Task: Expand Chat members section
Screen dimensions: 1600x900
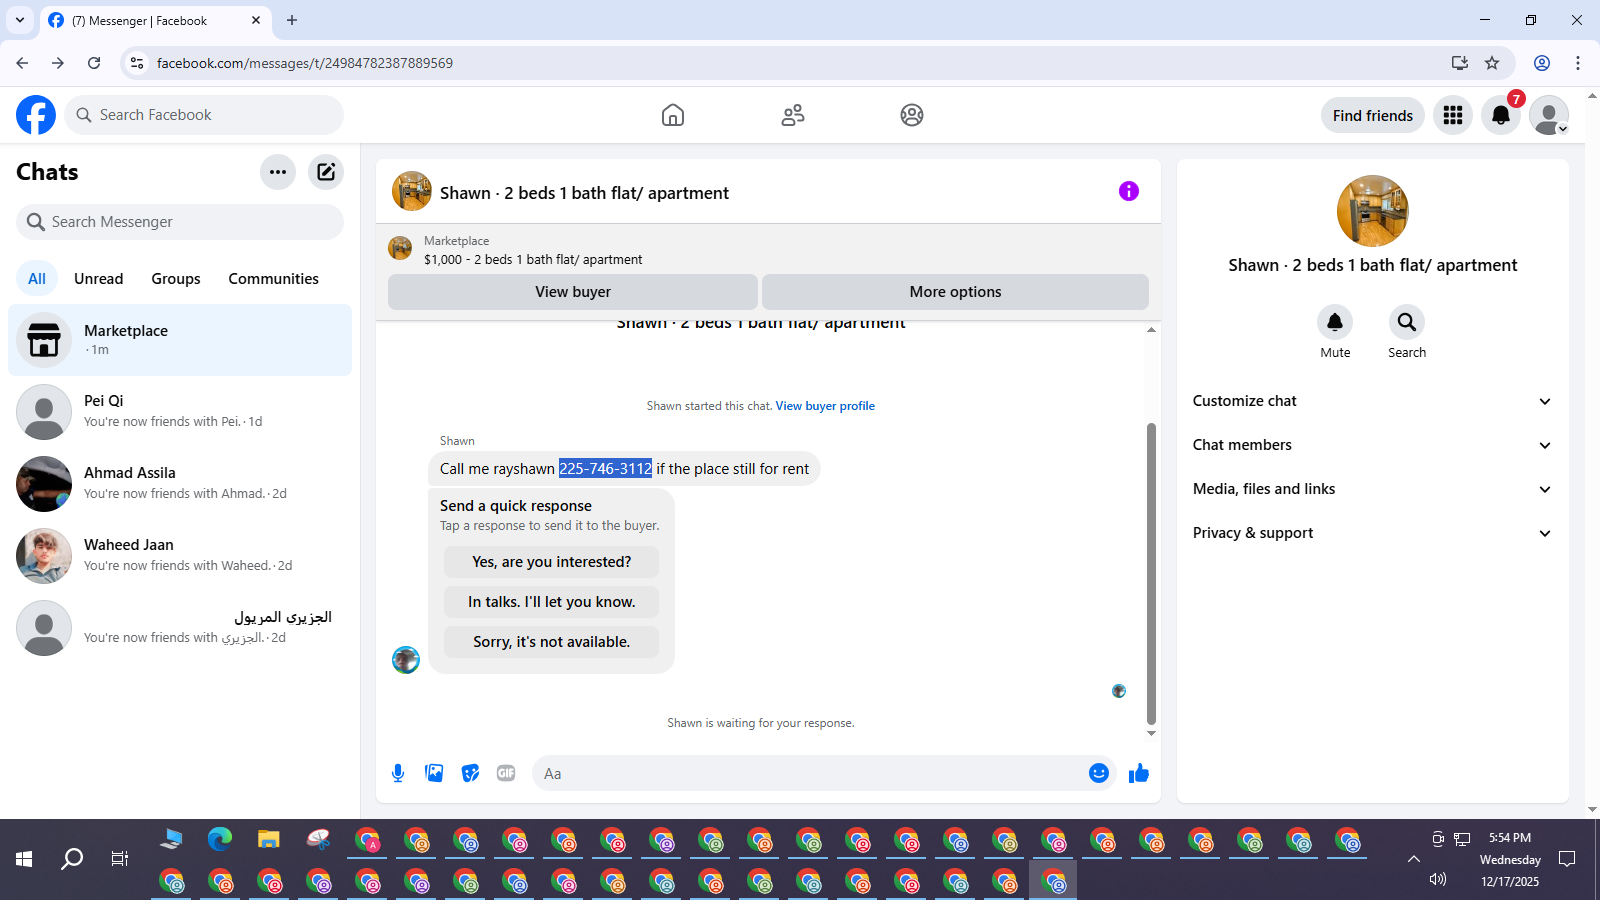Action: [1373, 445]
